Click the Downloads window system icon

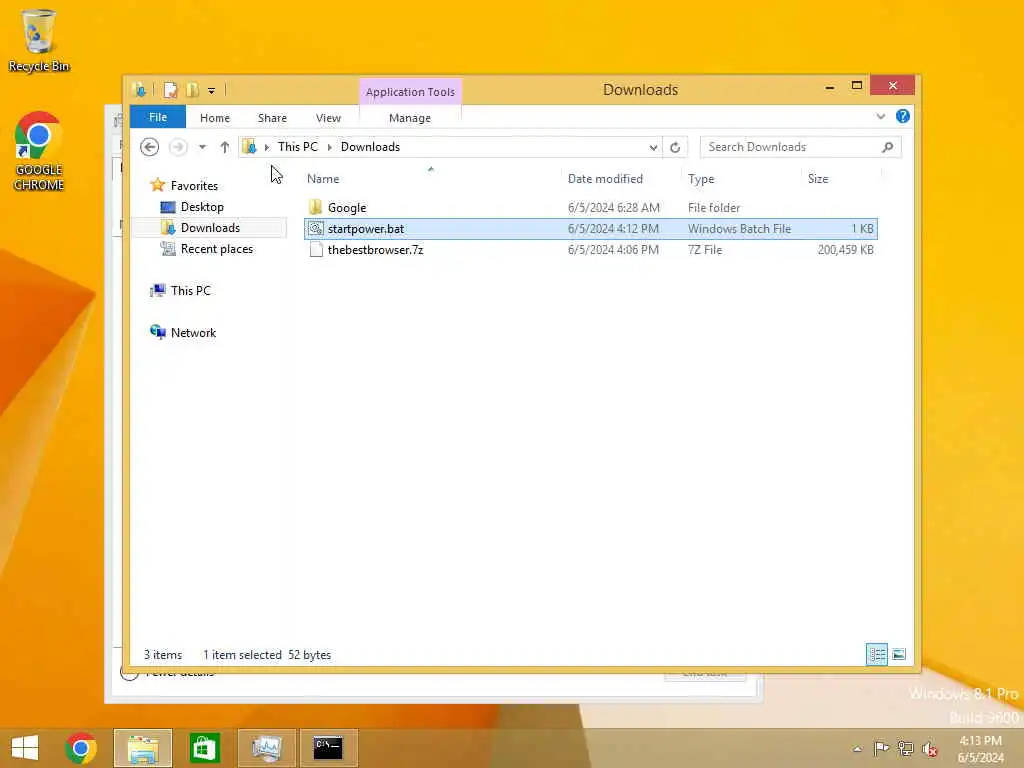[139, 90]
